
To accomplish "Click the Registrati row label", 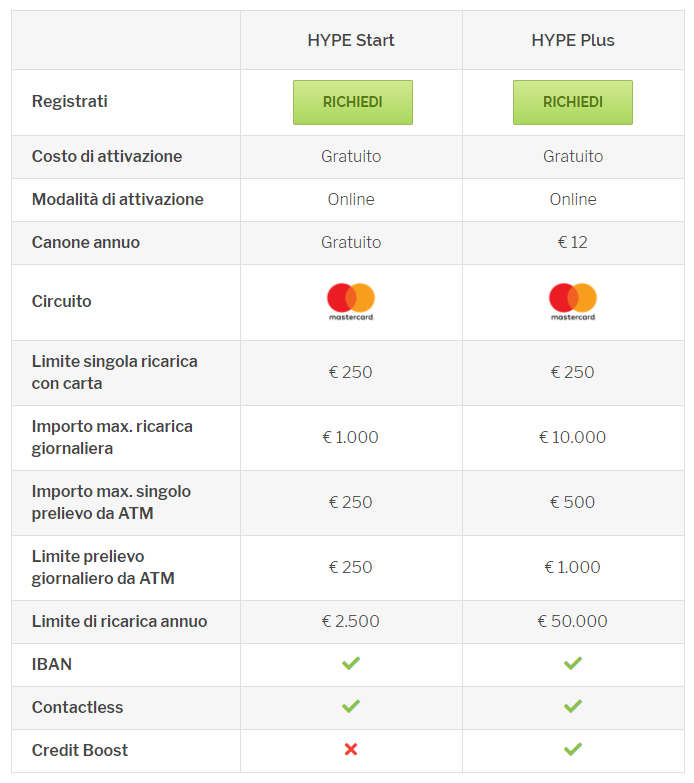I will tap(70, 101).
